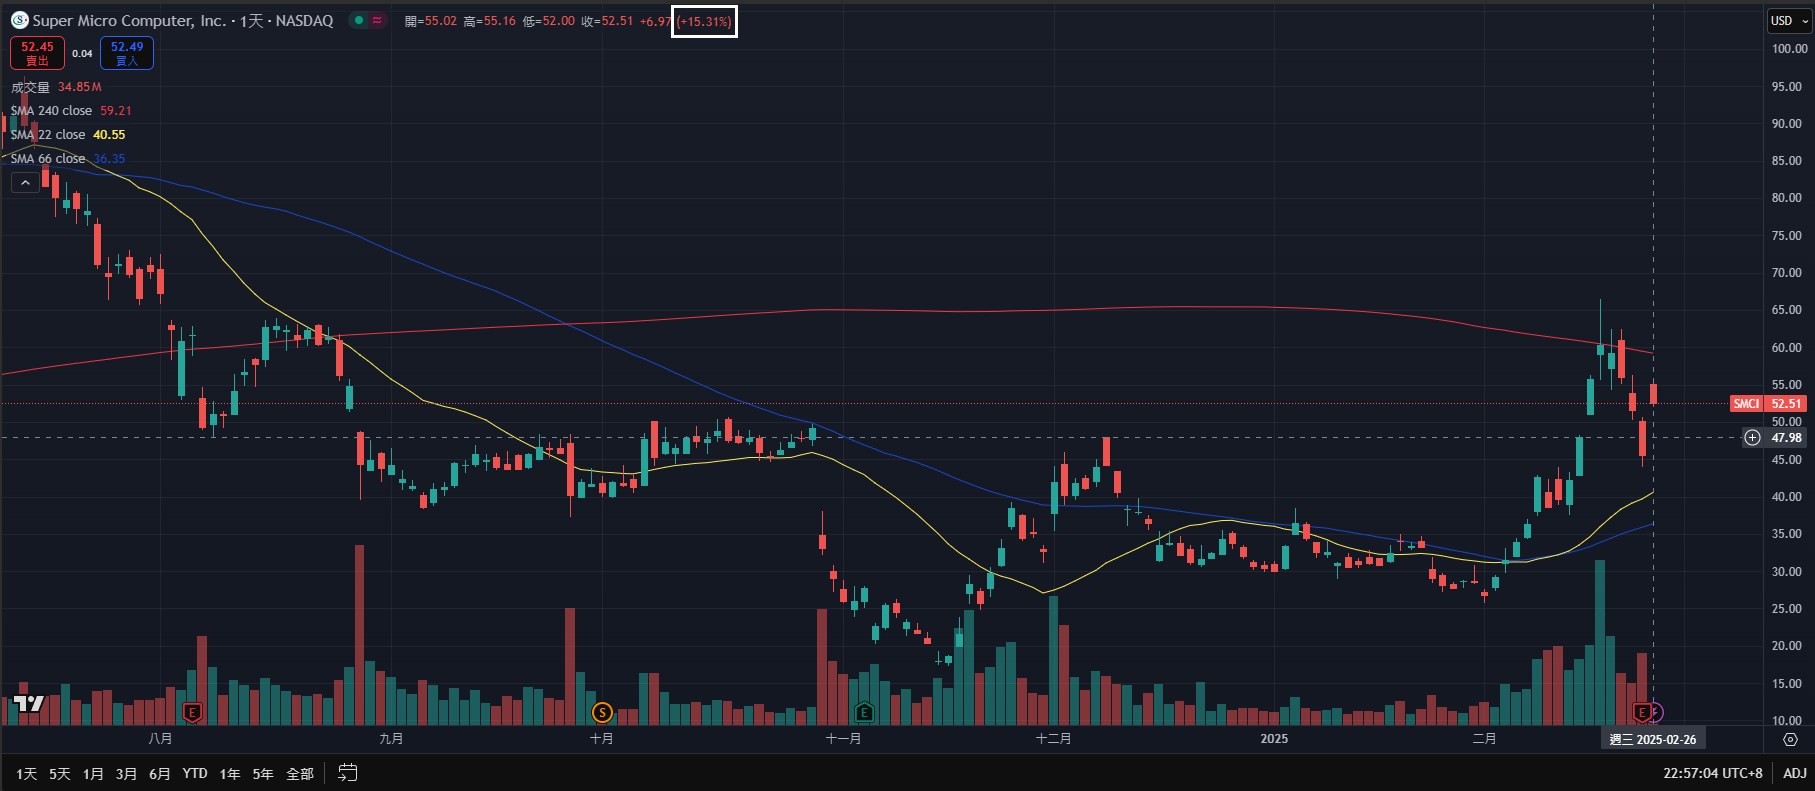Switch to the 5年 time range

263,773
